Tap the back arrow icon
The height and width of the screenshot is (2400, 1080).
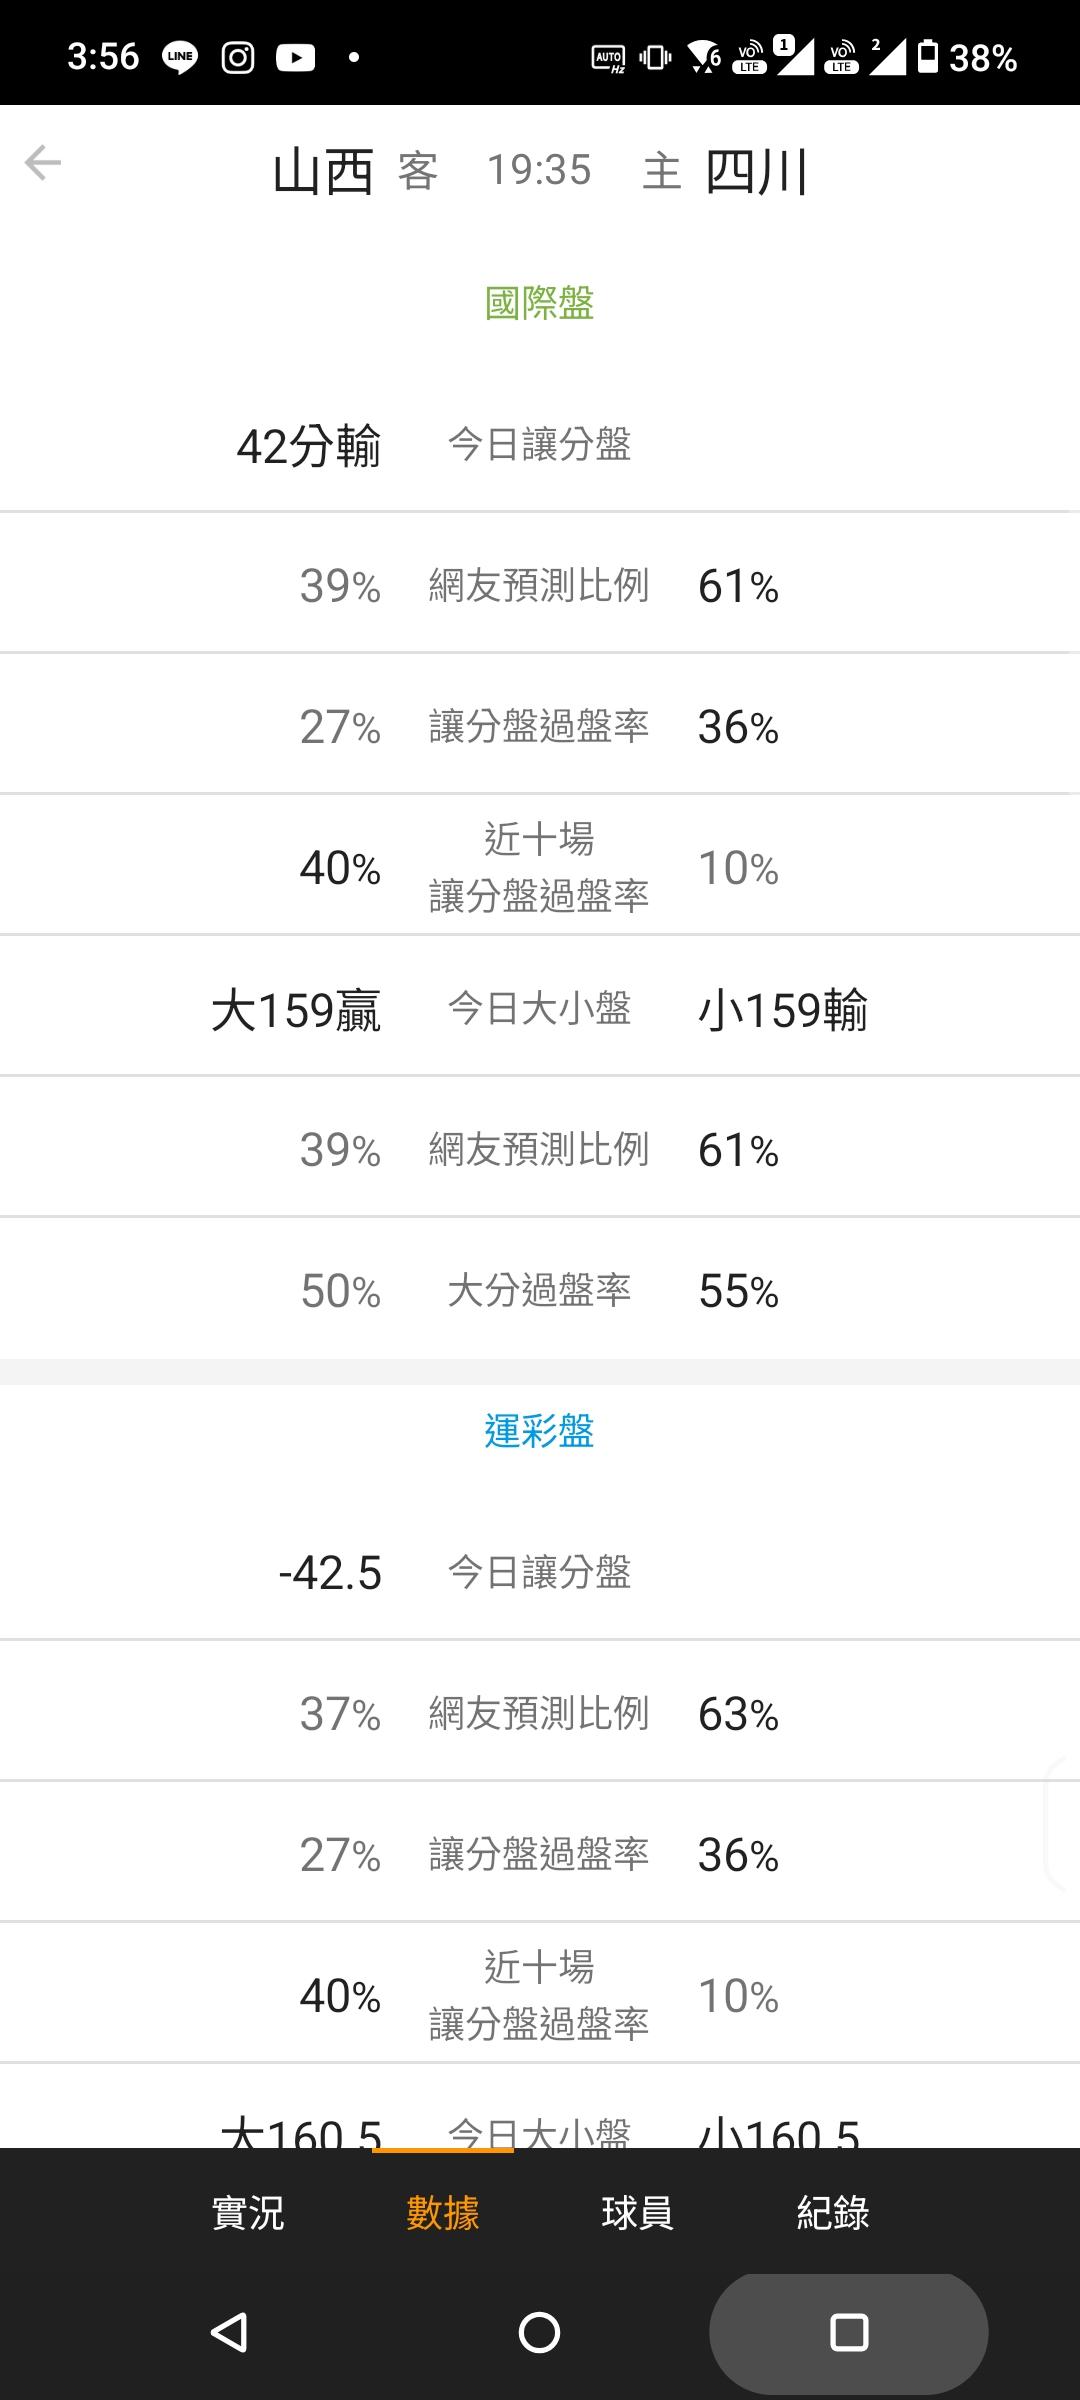(x=43, y=163)
